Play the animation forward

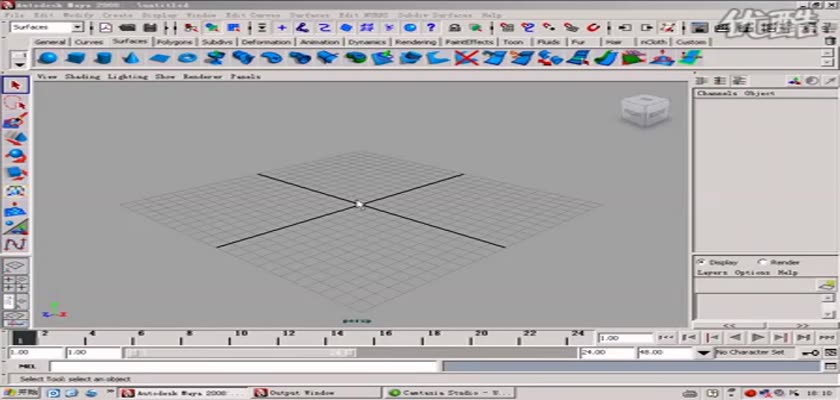(758, 337)
